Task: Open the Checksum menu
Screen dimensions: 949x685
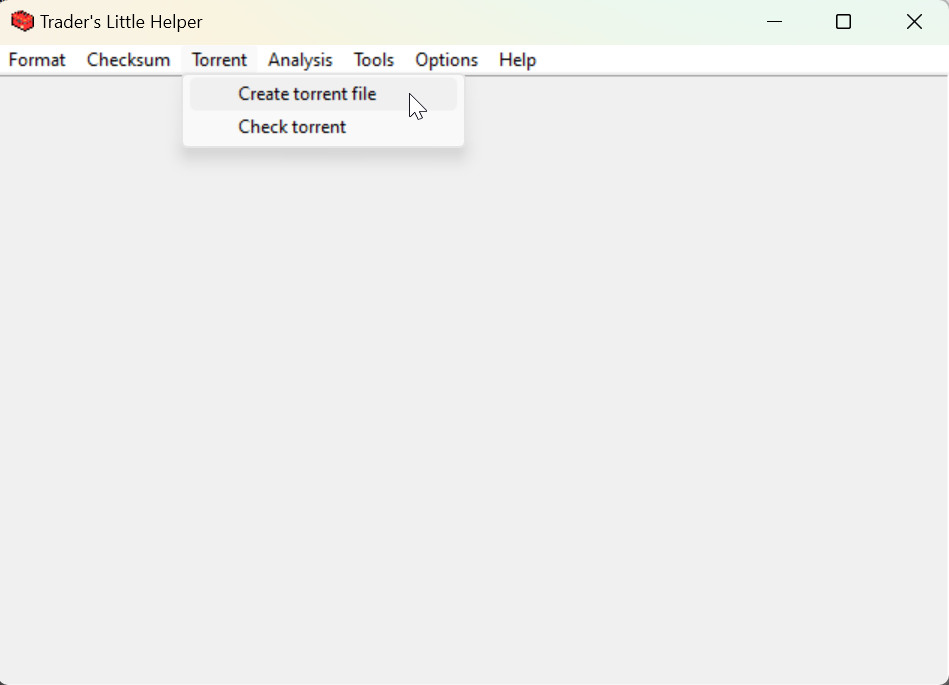Action: (x=128, y=60)
